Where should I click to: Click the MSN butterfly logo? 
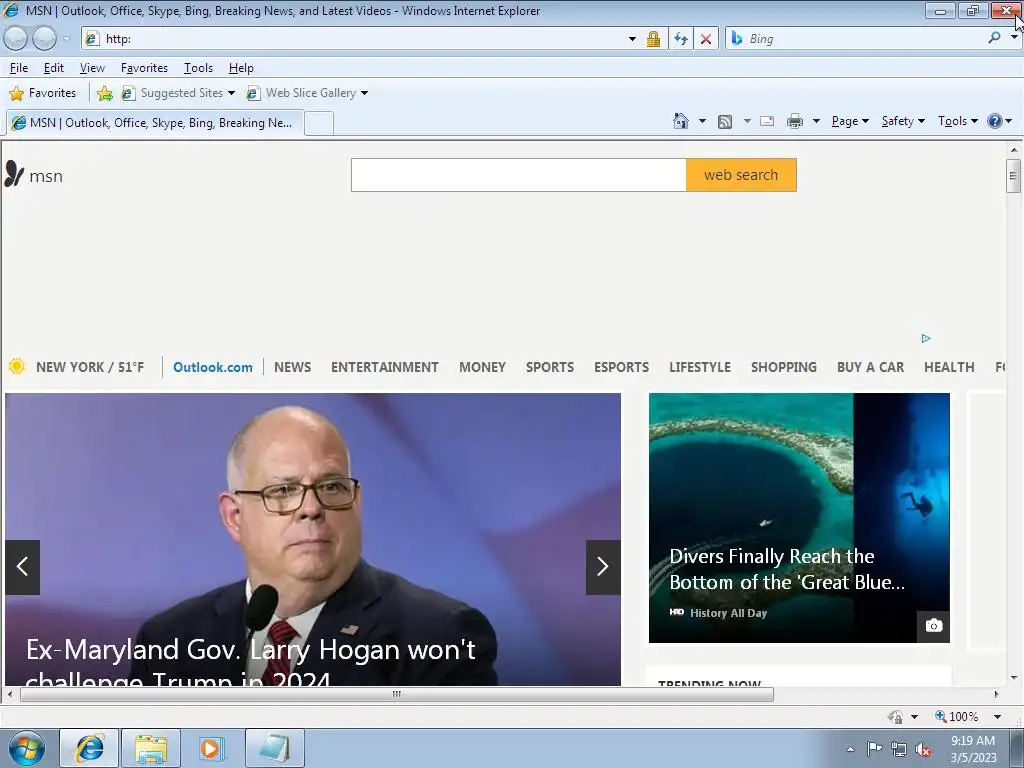14,174
